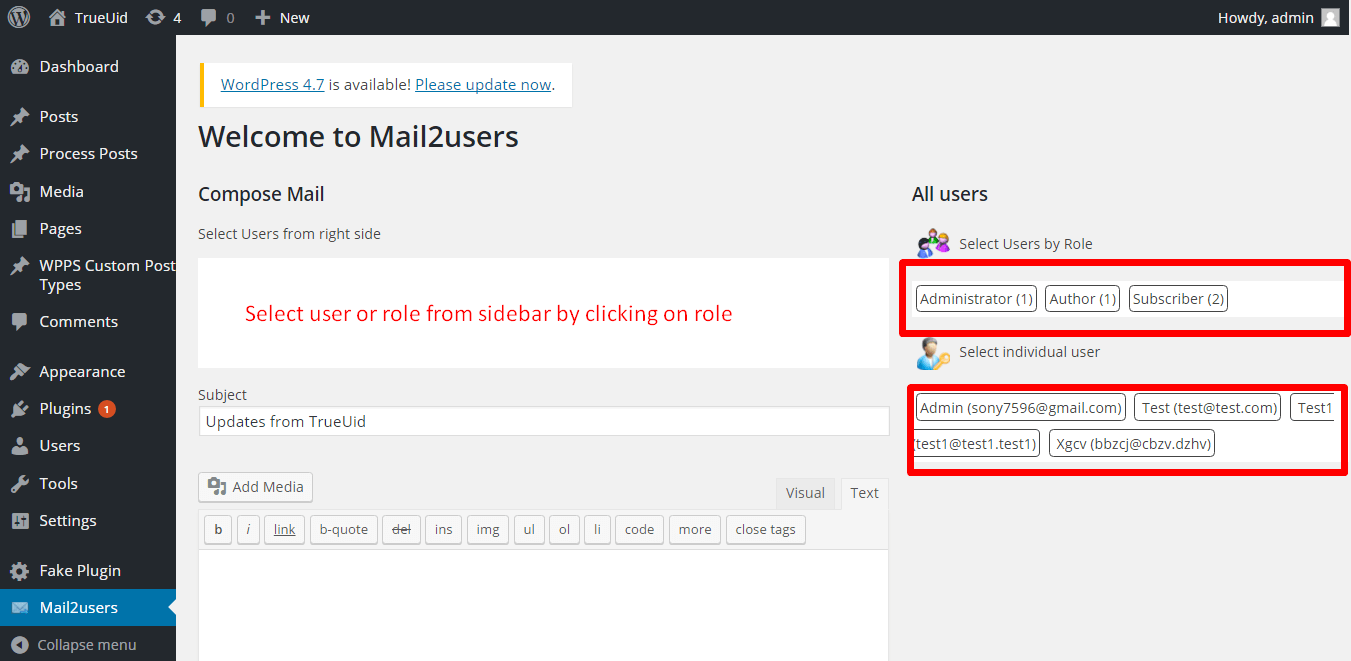Click the Process Posts pin icon
The height and width of the screenshot is (661, 1351).
coord(19,154)
